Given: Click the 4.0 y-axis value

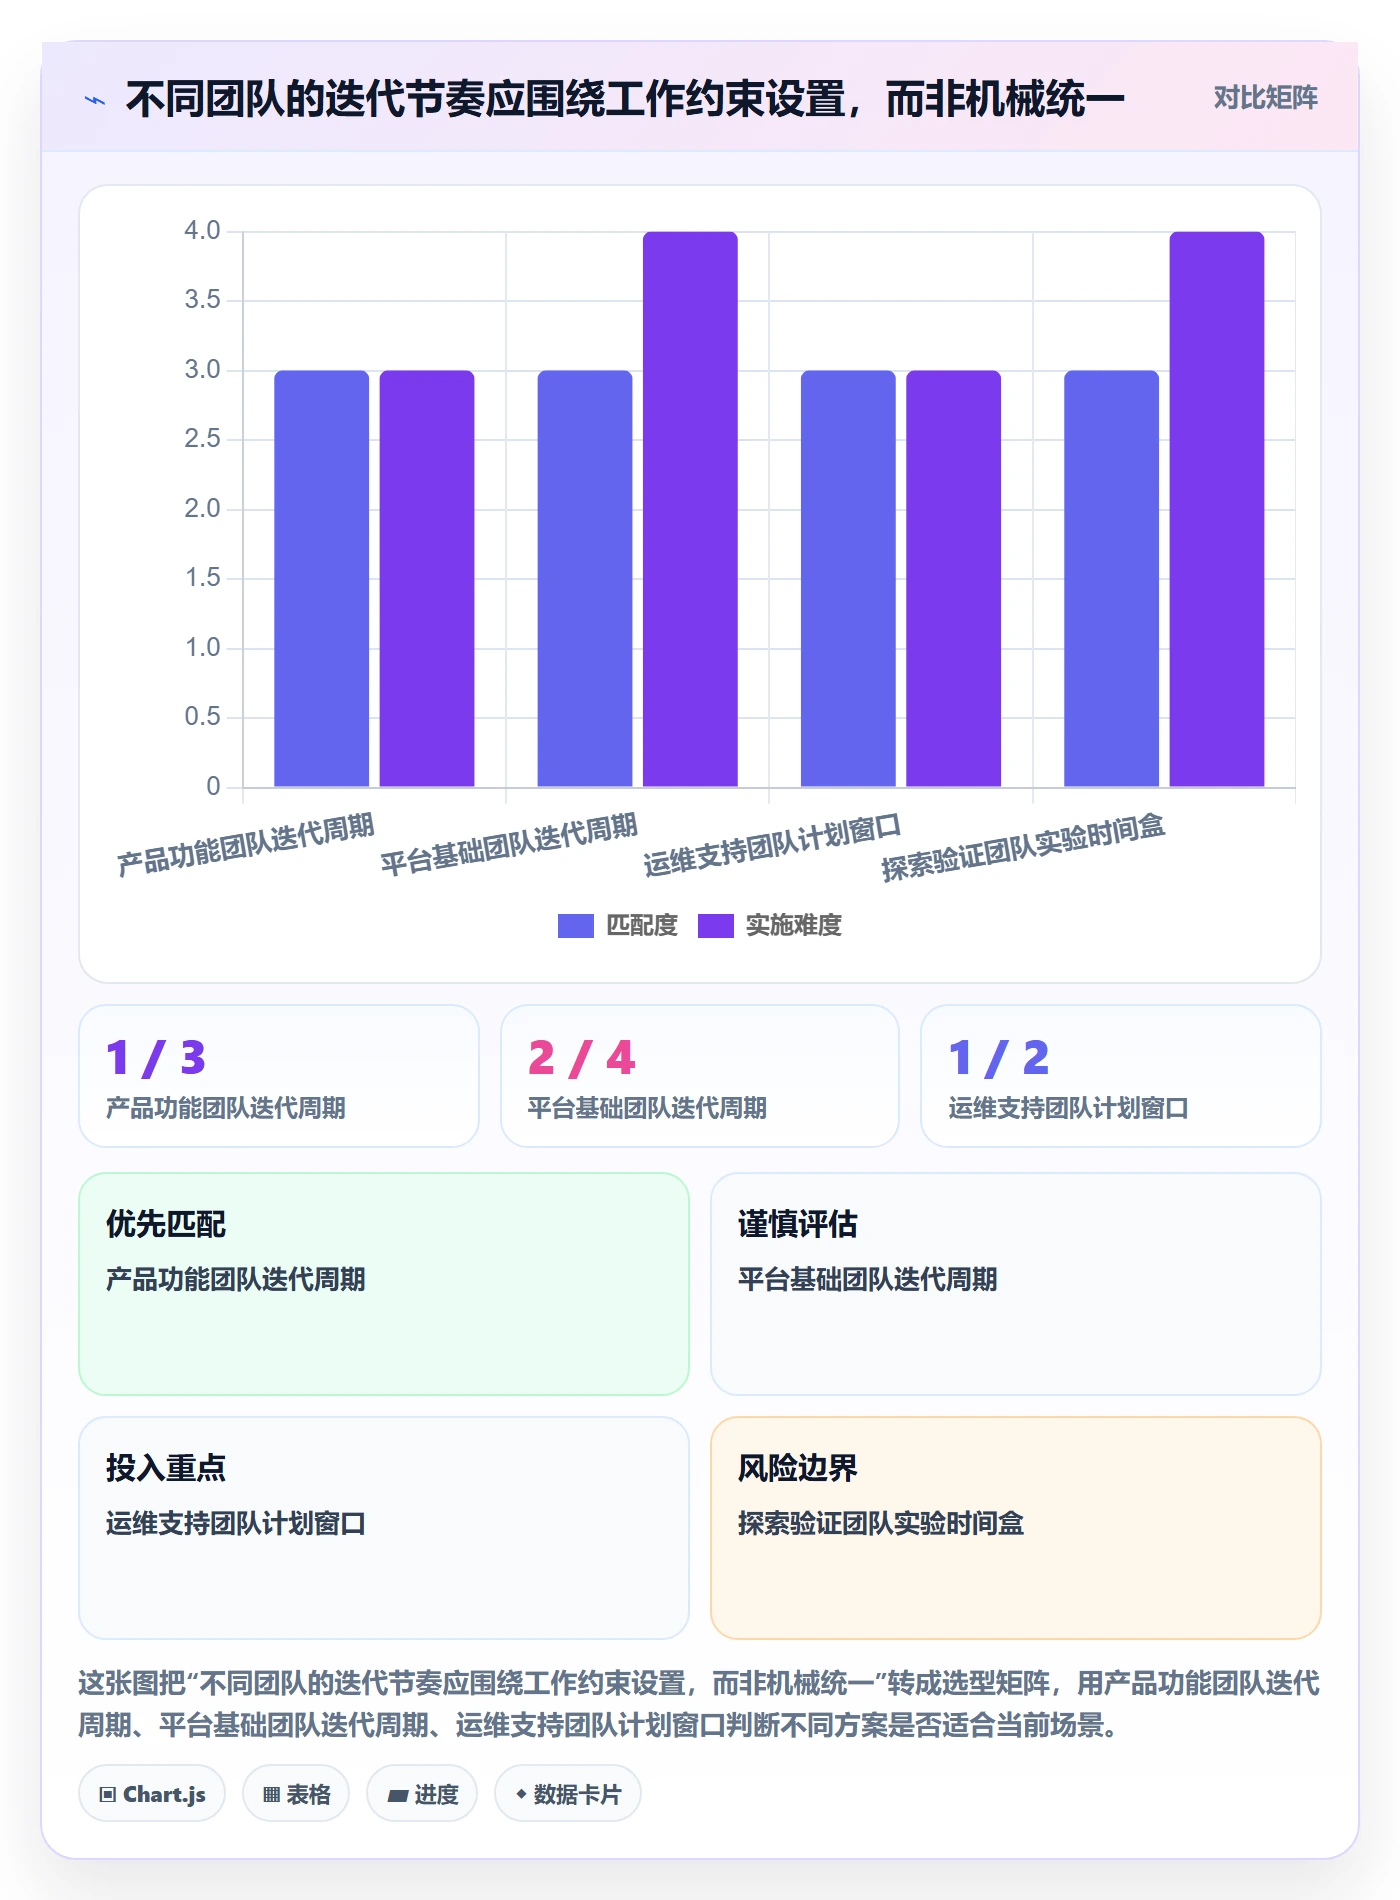Looking at the screenshot, I should [202, 231].
